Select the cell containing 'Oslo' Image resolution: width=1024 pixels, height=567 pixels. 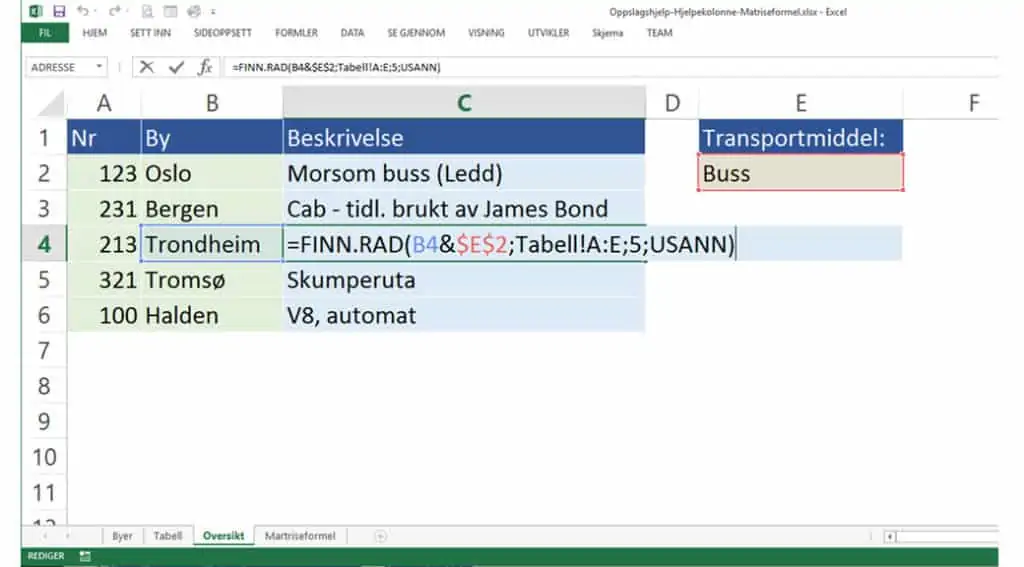[x=212, y=173]
